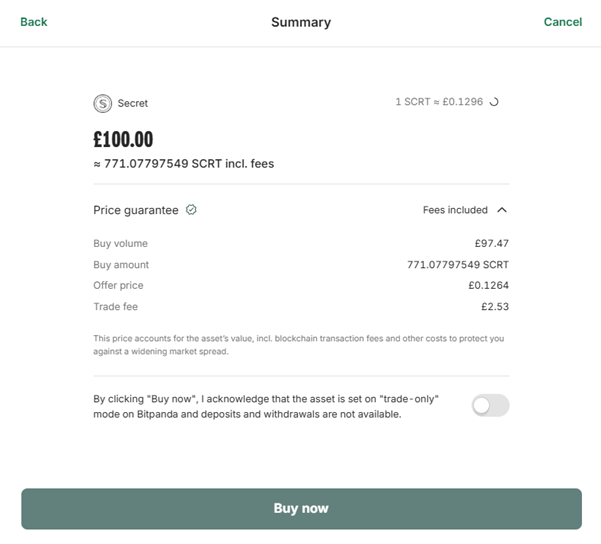Collapse the fee details chevron
Viewport: 601px width, 544px height.
502,210
